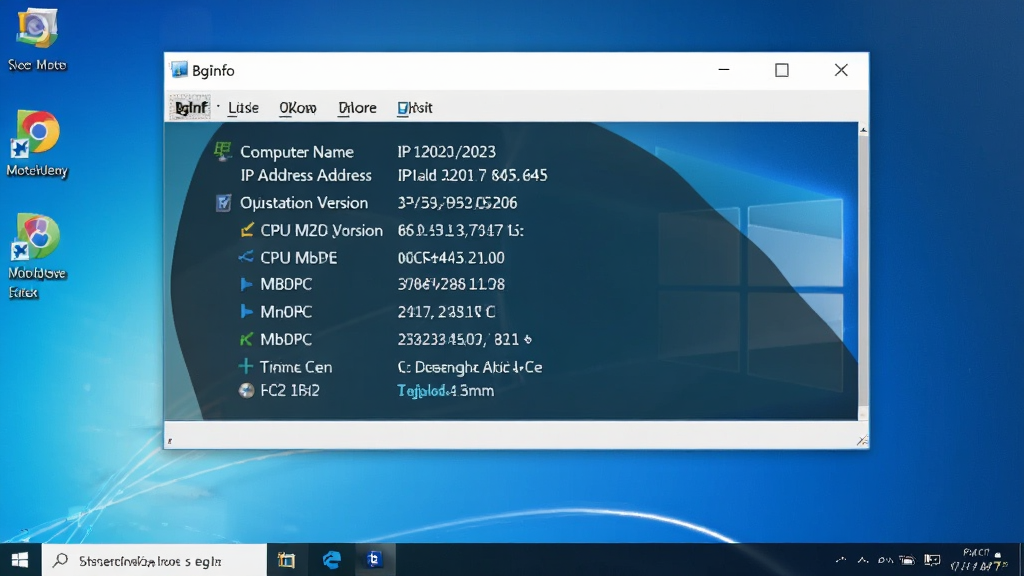Open the MoteiUeny Chrome desktop shortcut
Viewport: 1024px width, 576px height.
(37, 144)
